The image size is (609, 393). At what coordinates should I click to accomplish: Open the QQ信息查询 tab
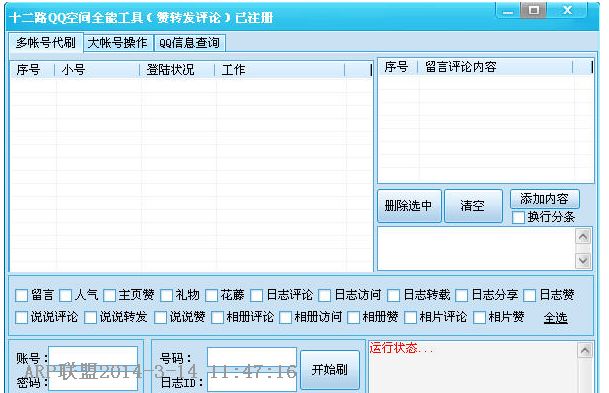189,43
